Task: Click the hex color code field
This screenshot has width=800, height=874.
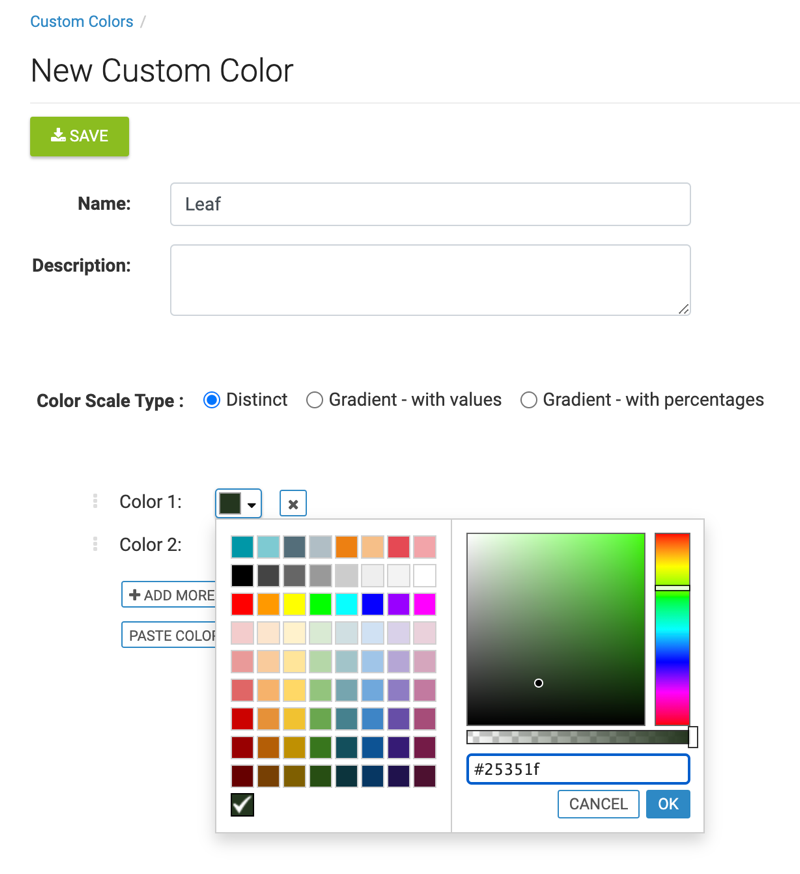Action: (578, 769)
